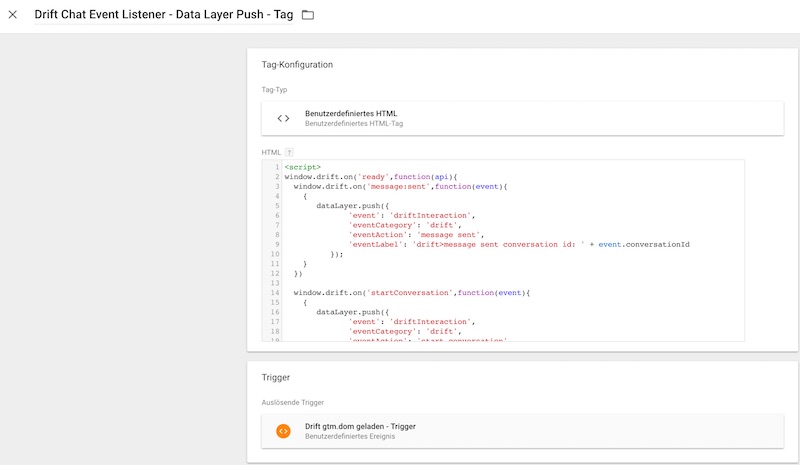Click line 8 'message sent' eventAction
The width and height of the screenshot is (800, 465).
[x=416, y=235]
